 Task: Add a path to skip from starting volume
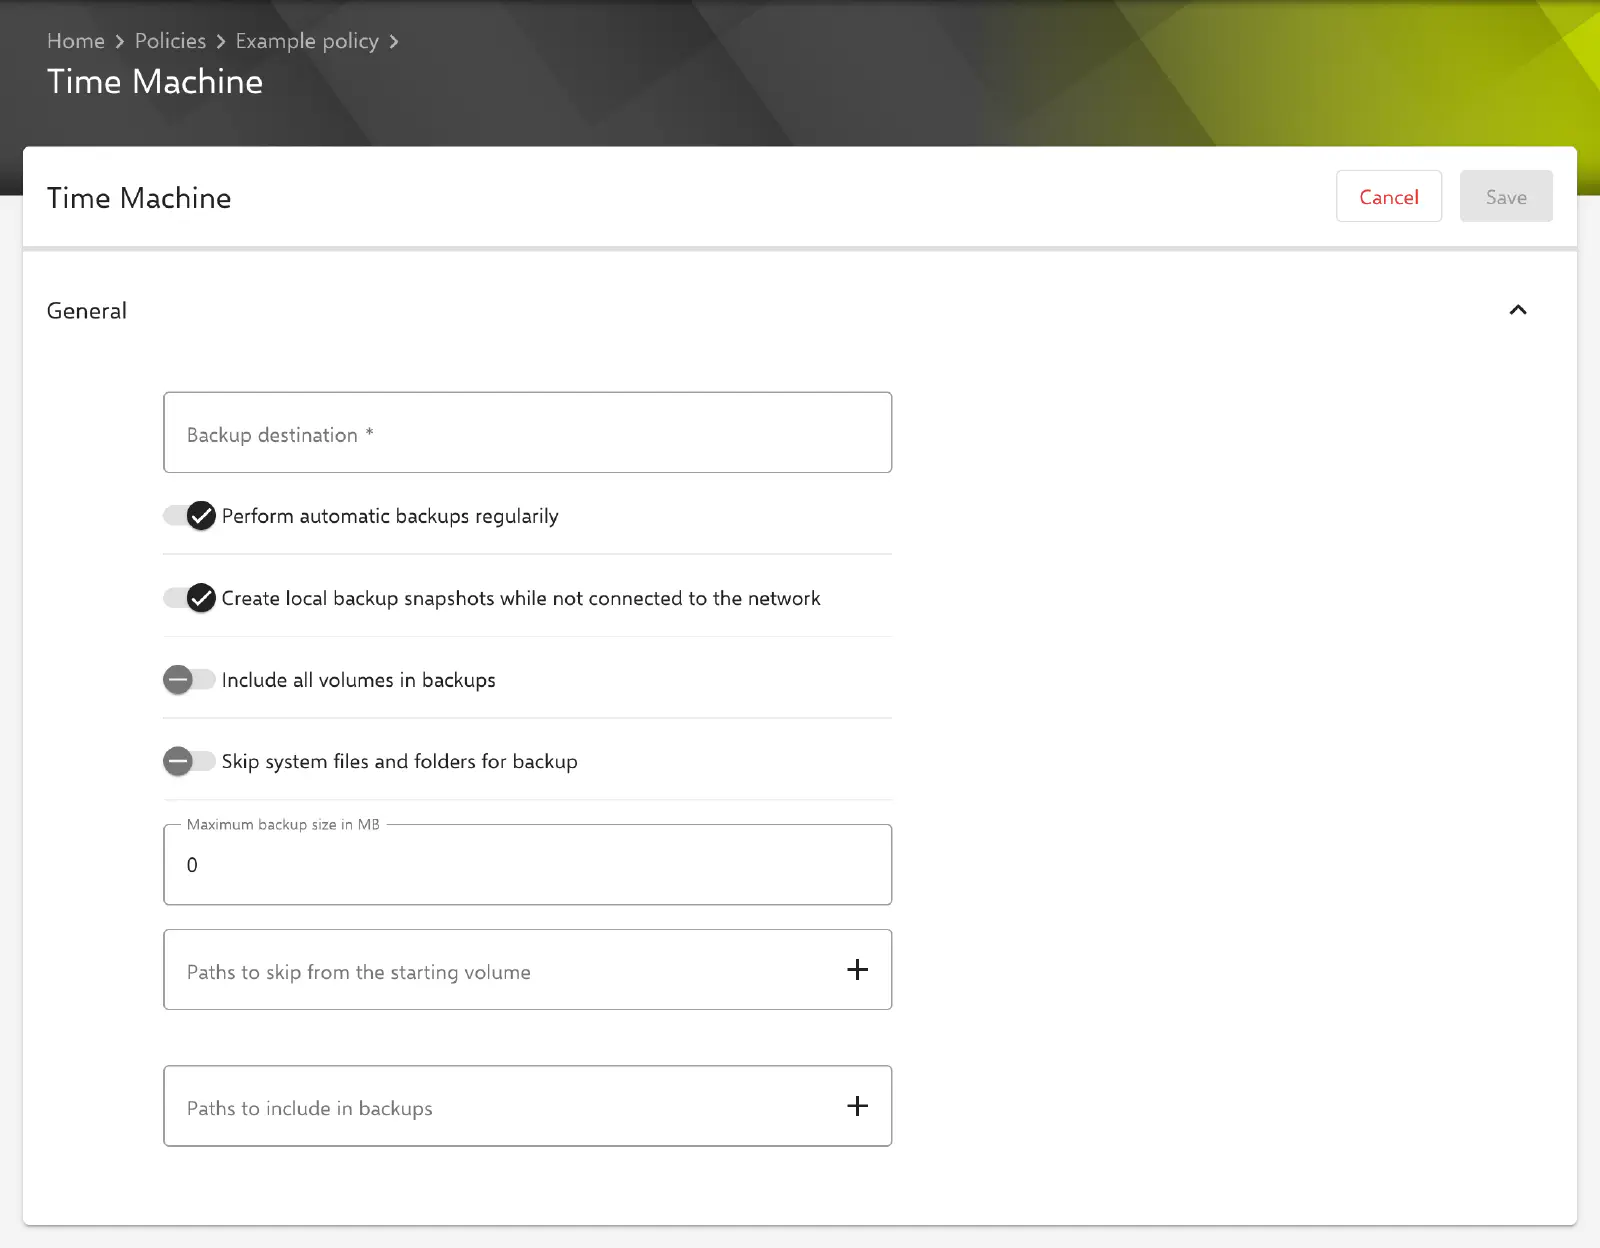click(857, 970)
